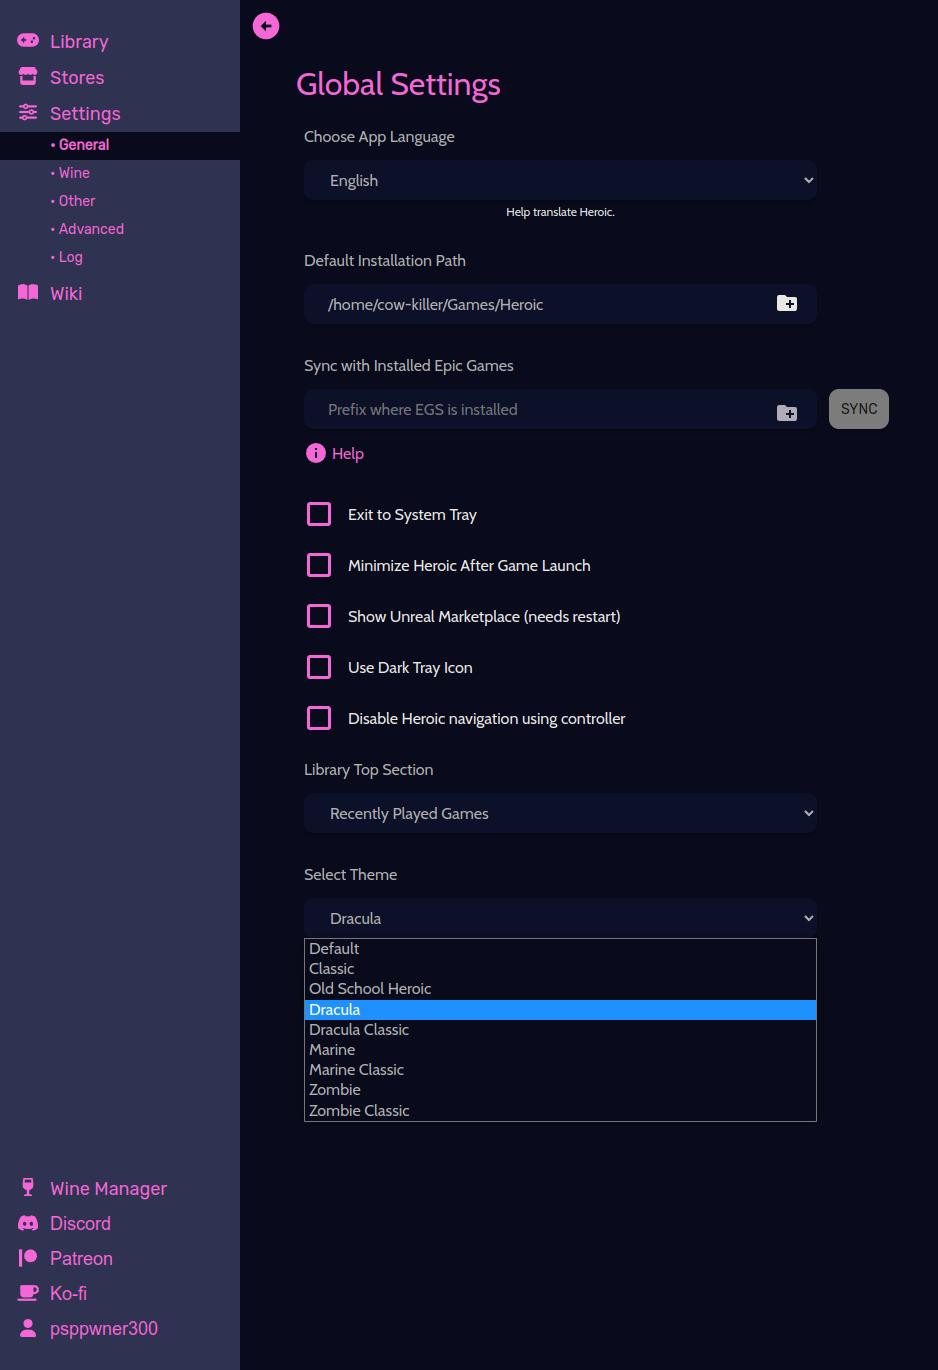
Task: Check Show Unreal Marketplace option
Action: pyautogui.click(x=319, y=616)
